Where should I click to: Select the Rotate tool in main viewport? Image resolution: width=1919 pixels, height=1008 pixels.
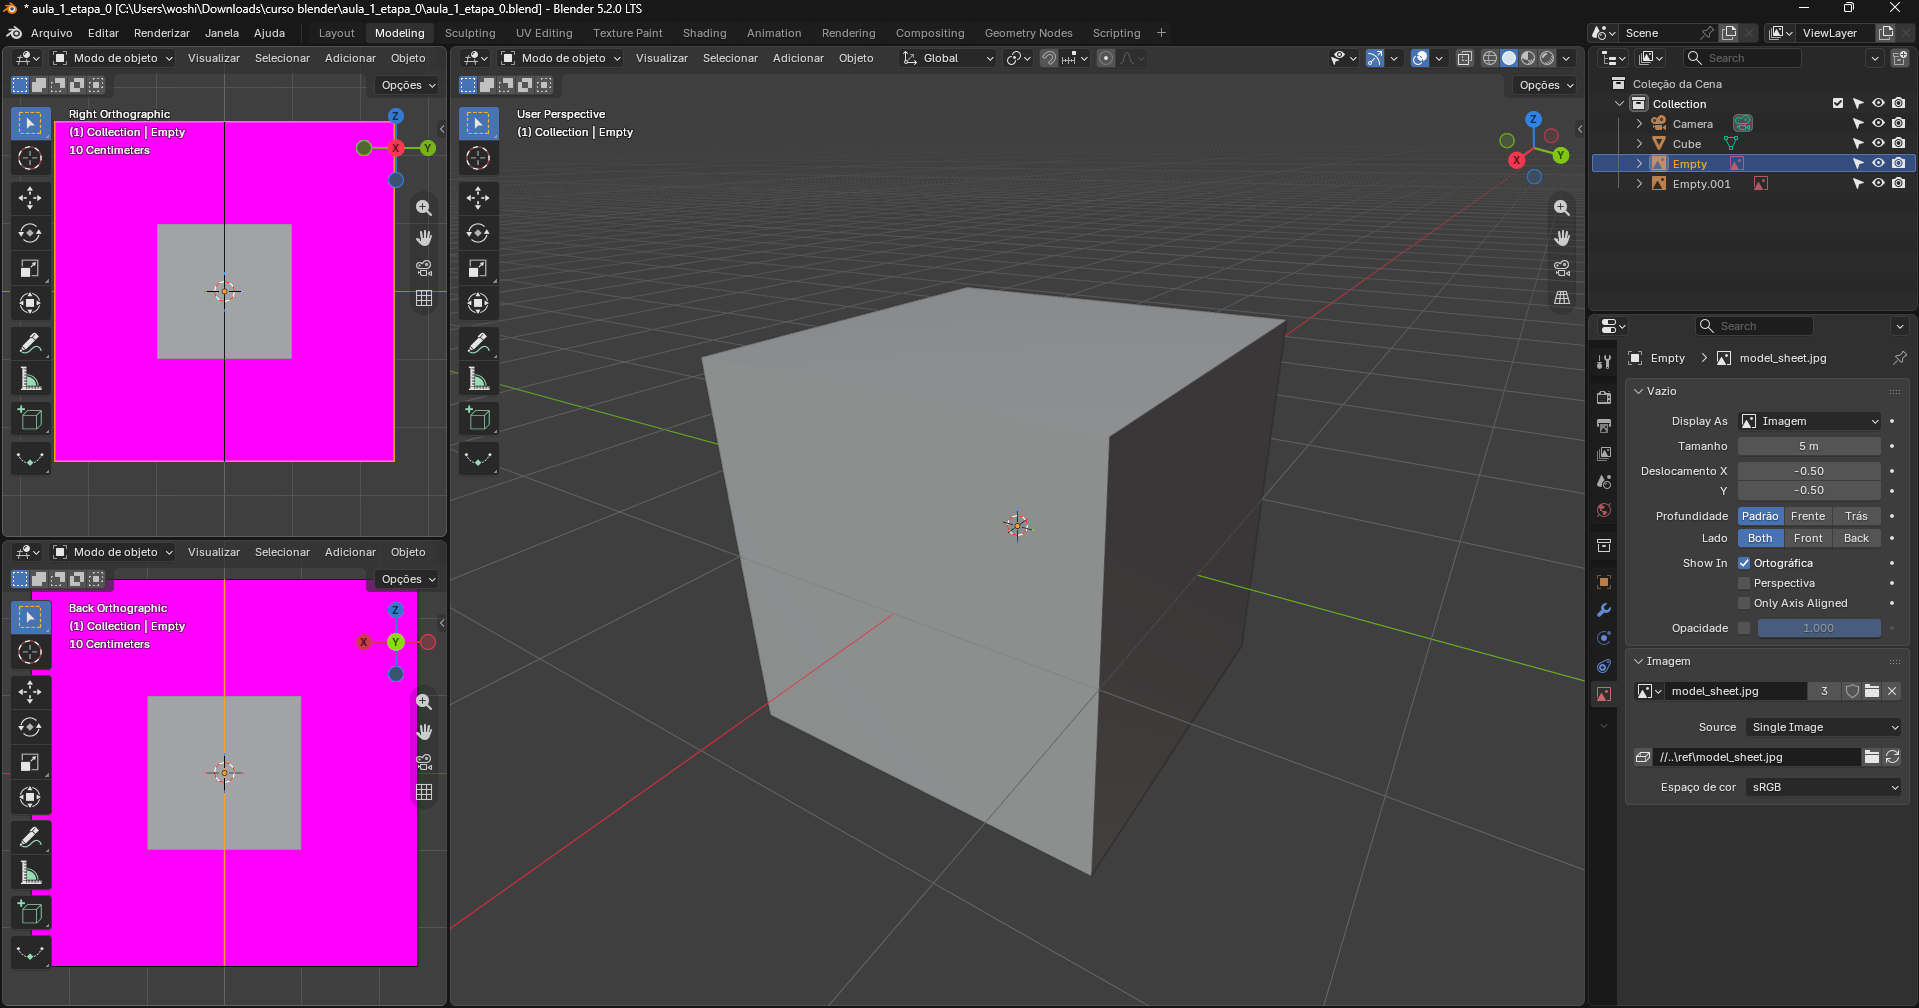coord(478,234)
